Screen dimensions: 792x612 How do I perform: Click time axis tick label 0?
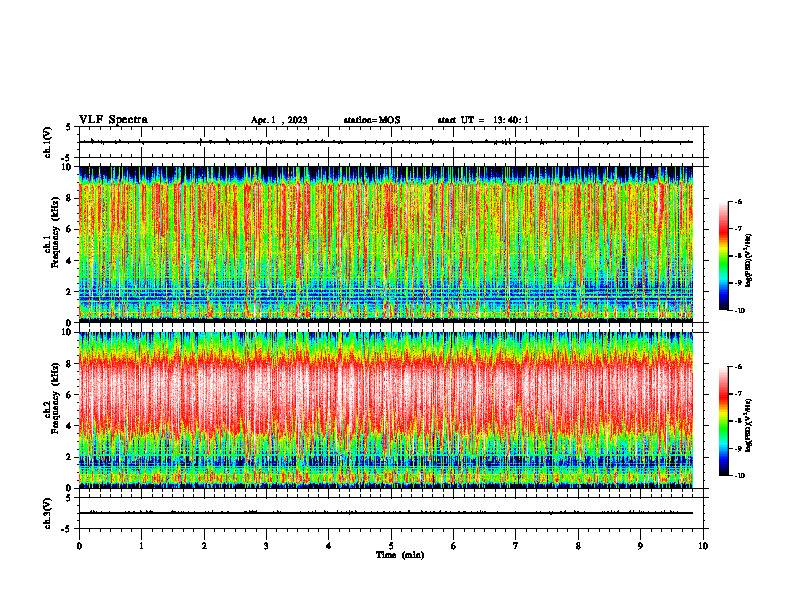(79, 546)
